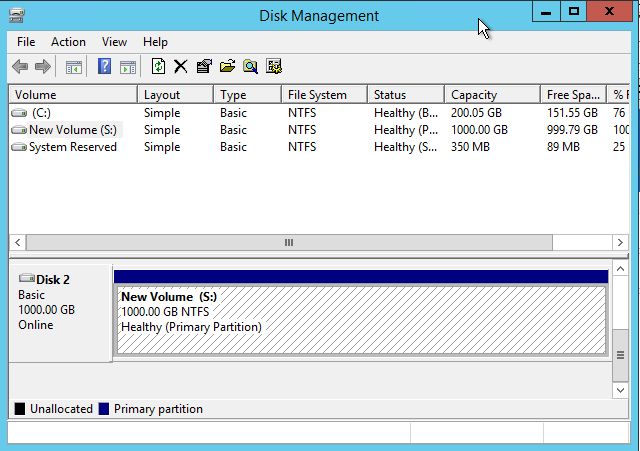This screenshot has width=640, height=451.
Task: Click the Delete X toolbar icon
Action: pyautogui.click(x=181, y=67)
